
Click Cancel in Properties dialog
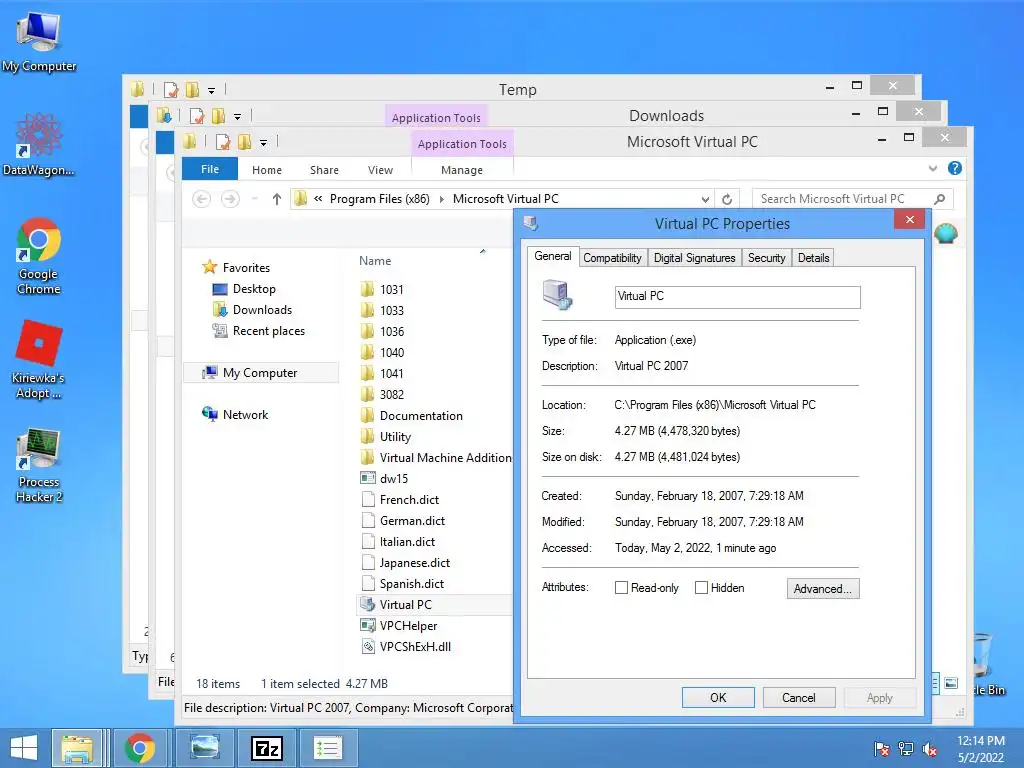click(x=799, y=697)
